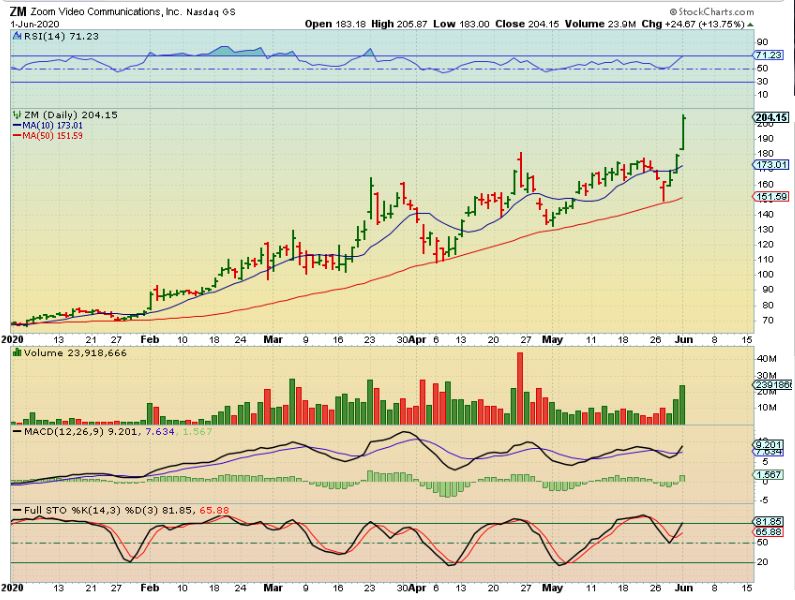Screen dimensions: 795x600
Task: Click the 1.567 tag on the MACD right axis
Action: 769,475
